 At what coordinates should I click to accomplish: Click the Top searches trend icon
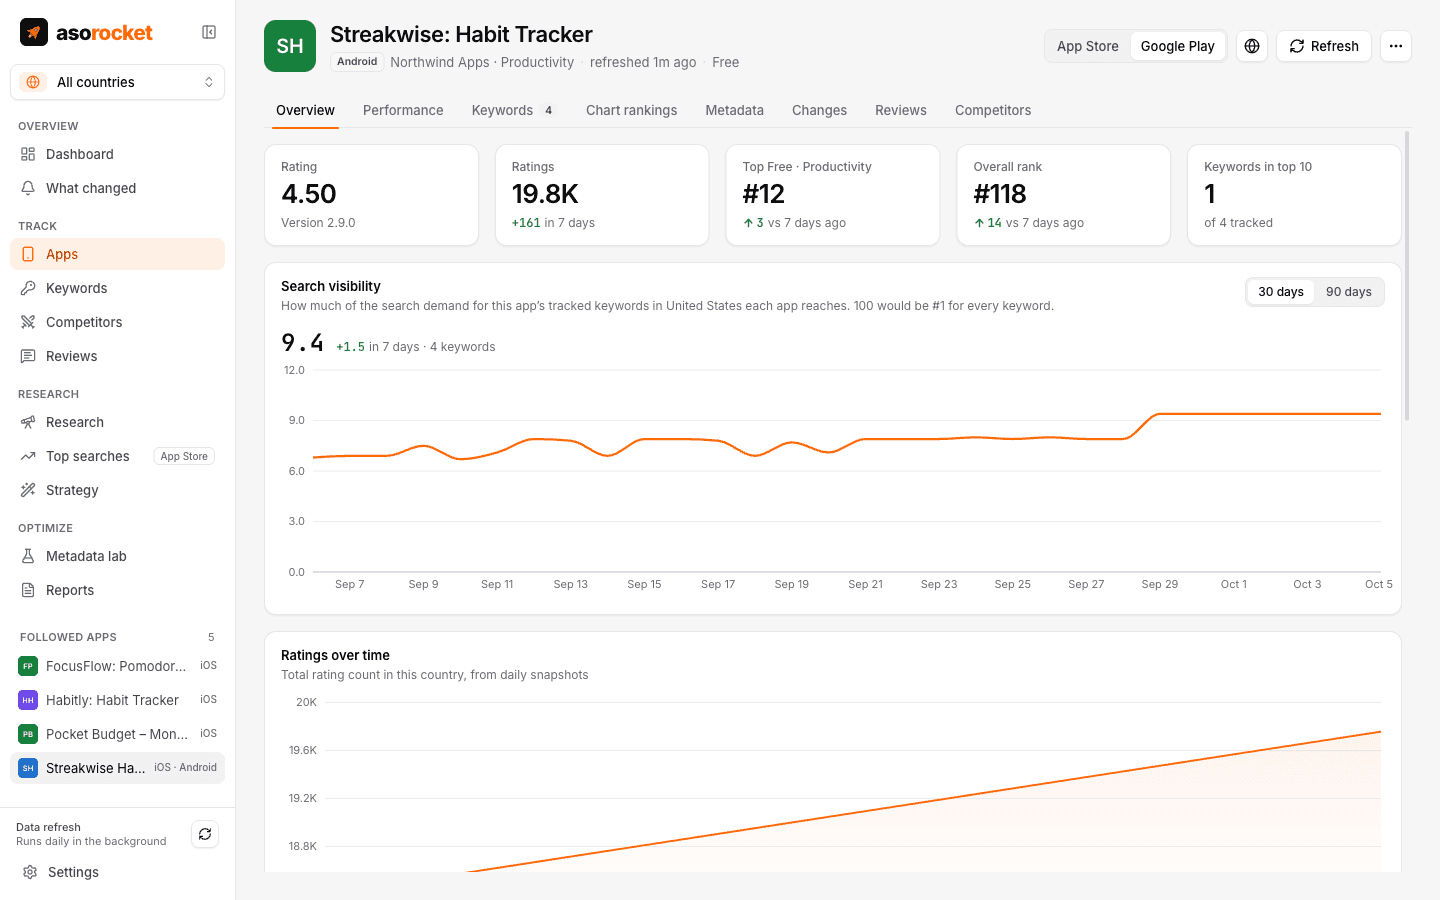point(28,456)
